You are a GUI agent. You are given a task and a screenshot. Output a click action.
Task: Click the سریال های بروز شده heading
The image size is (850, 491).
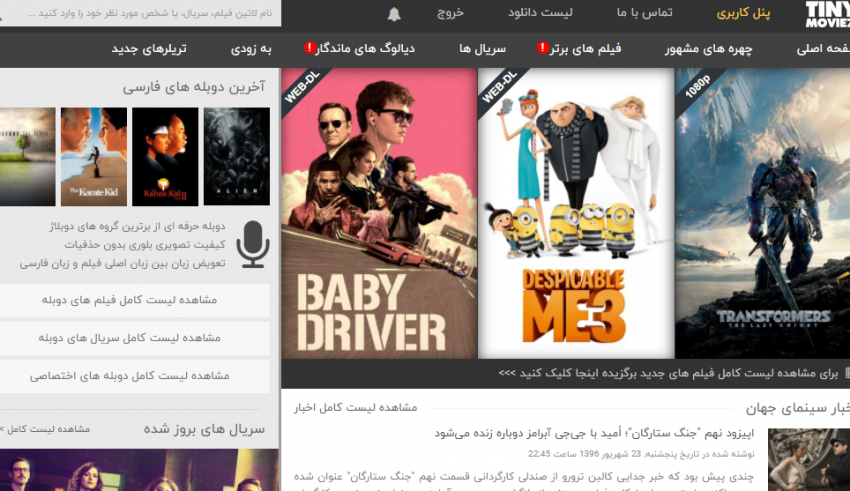pos(204,429)
